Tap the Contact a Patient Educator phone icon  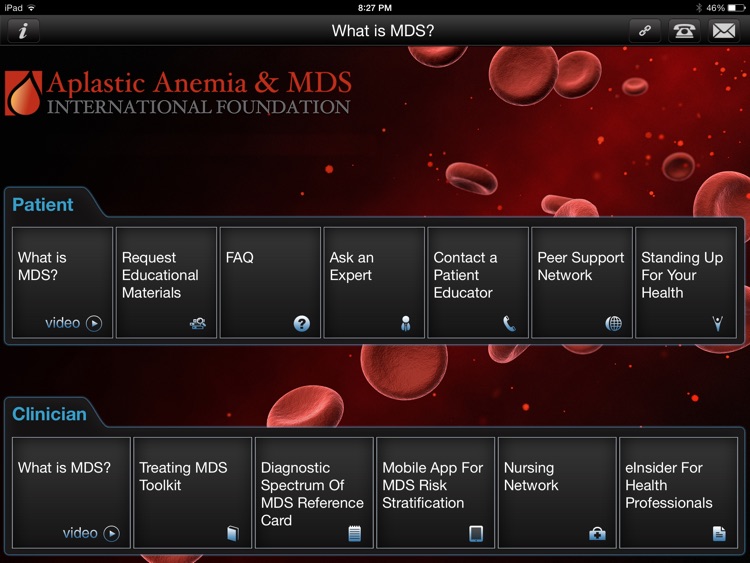(509, 323)
